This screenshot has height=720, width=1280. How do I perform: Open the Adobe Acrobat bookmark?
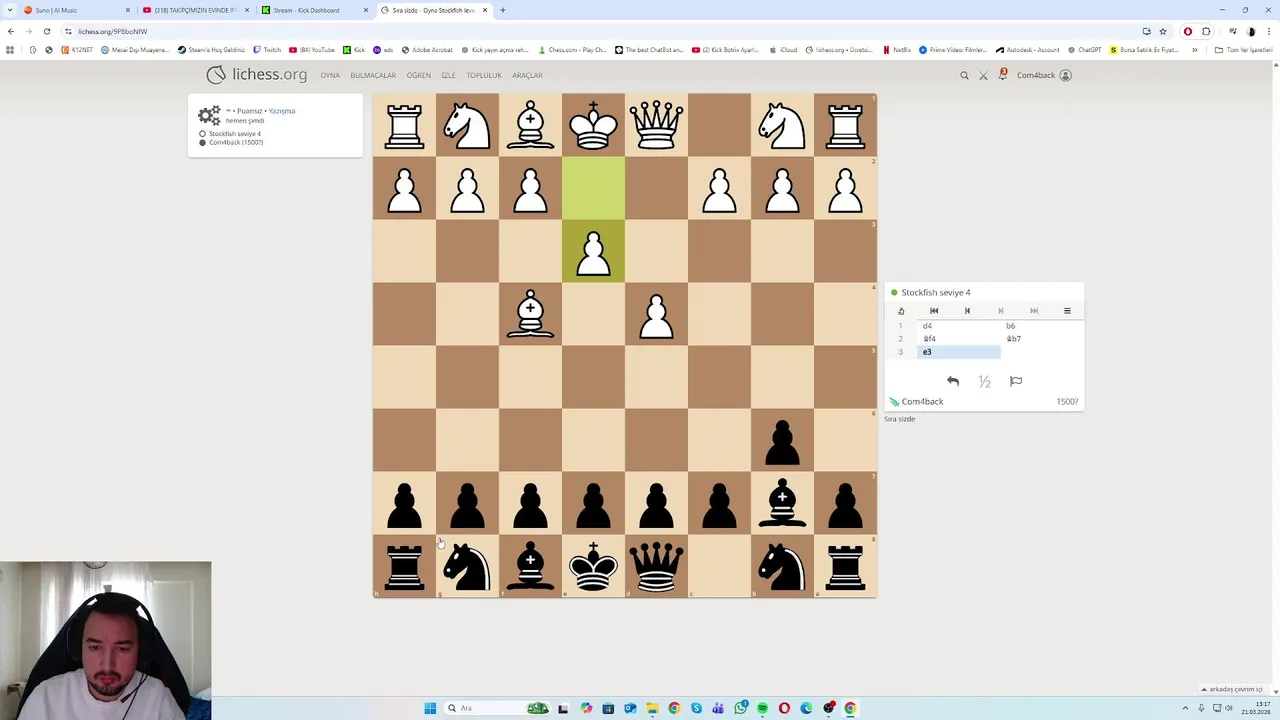tap(427, 50)
